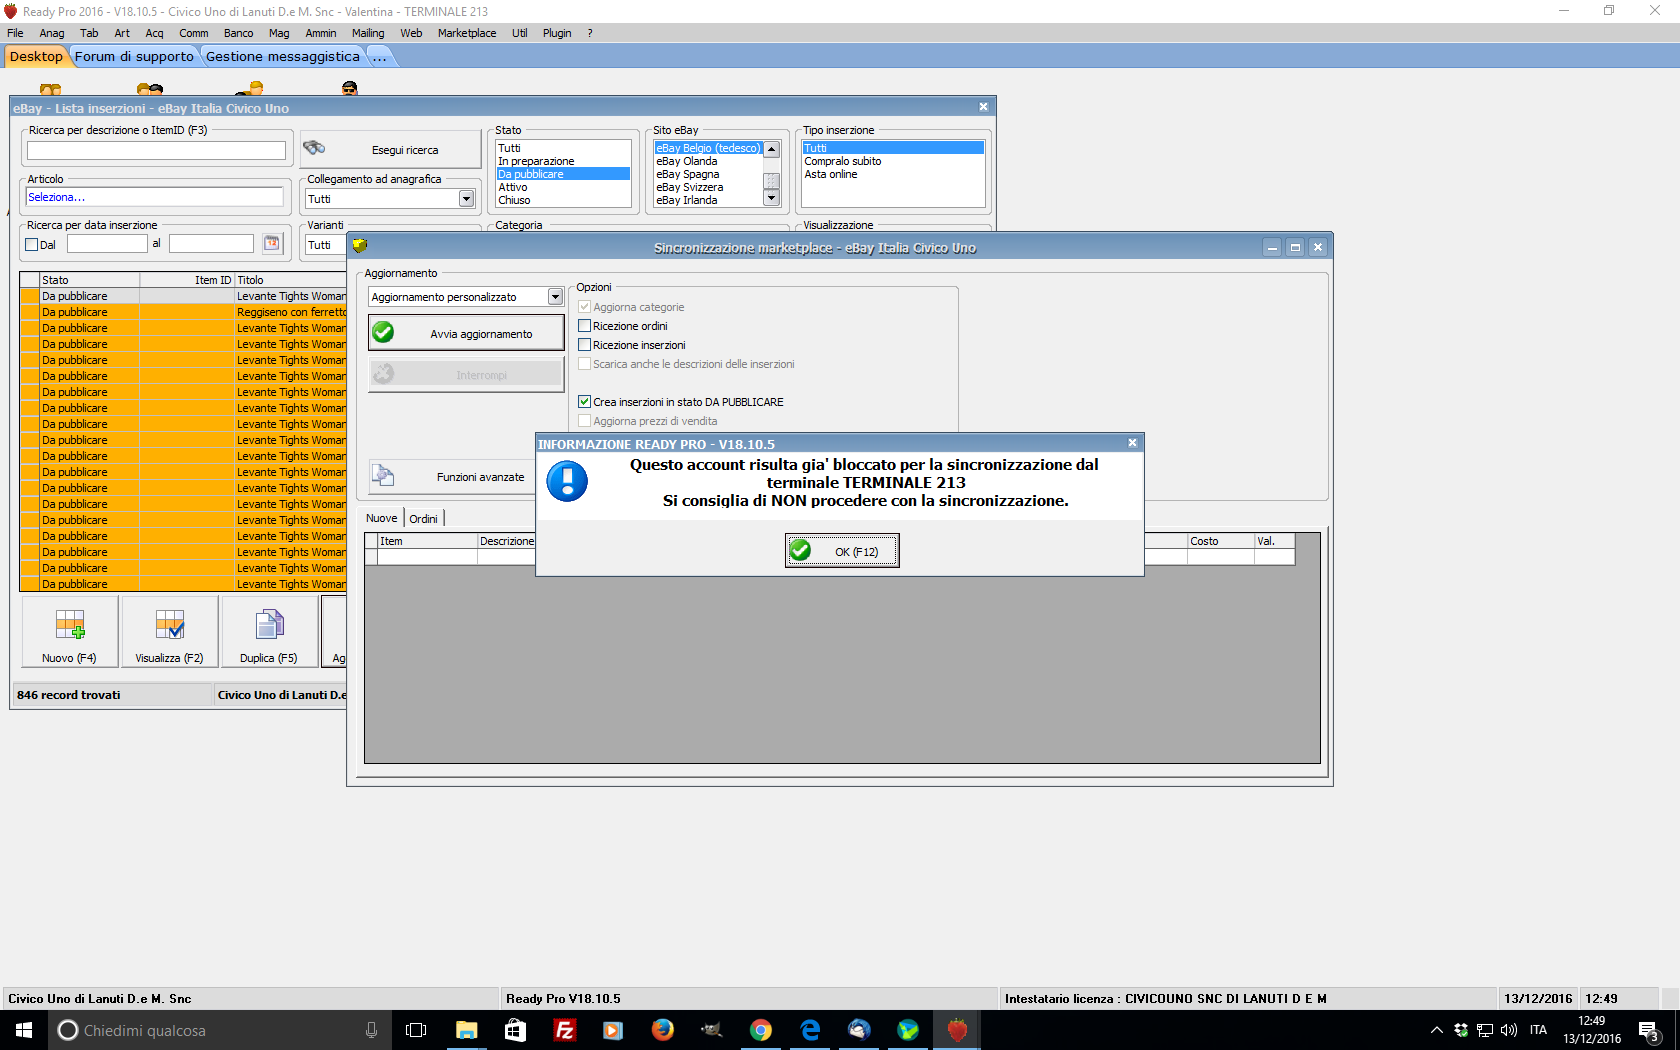Switch to the Gestione messaggistica tab
Image resolution: width=1680 pixels, height=1050 pixels.
pos(283,57)
